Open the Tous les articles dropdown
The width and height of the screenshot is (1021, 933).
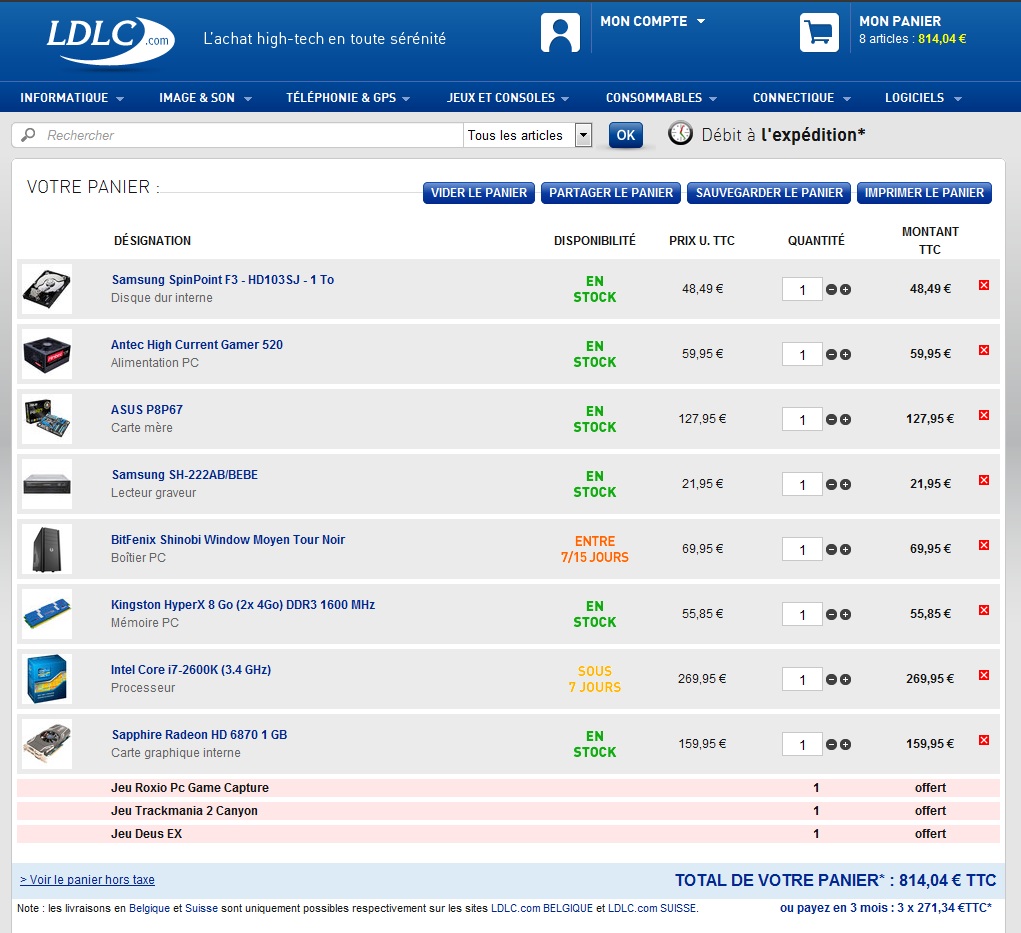point(584,136)
